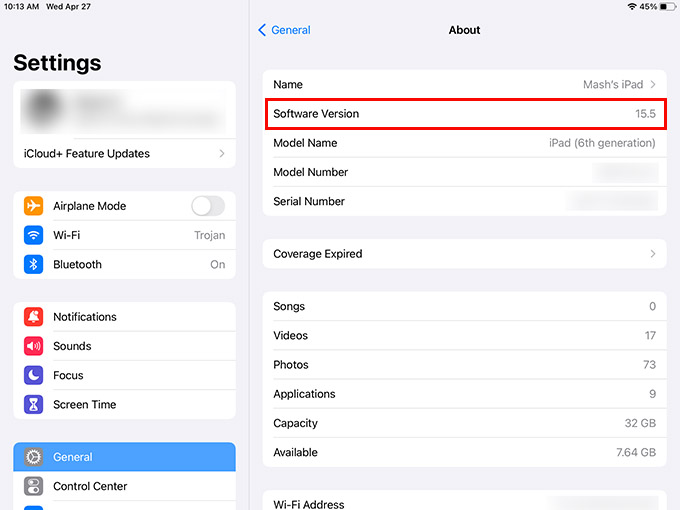Viewport: 680px width, 510px height.
Task: Tap the 10:13 AM clock
Action: tap(22, 7)
